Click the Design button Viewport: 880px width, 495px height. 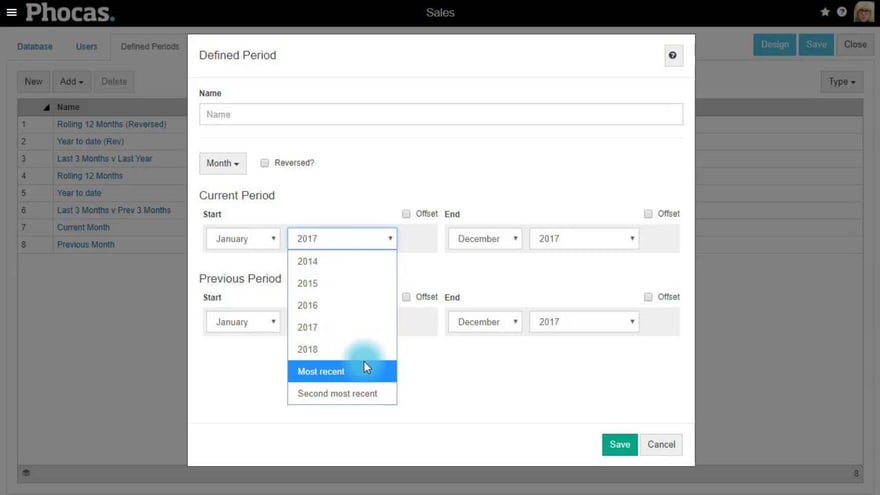774,45
